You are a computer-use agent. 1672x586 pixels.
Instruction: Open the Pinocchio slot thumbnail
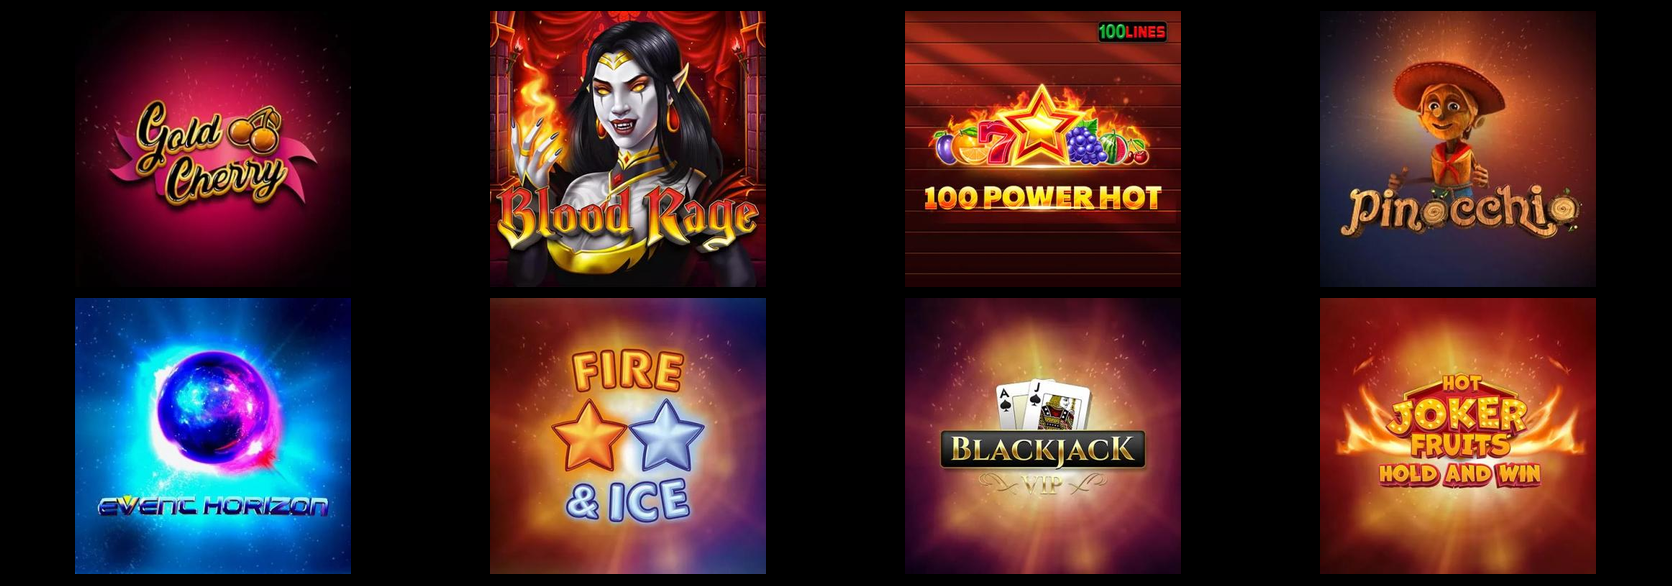(x=1458, y=149)
